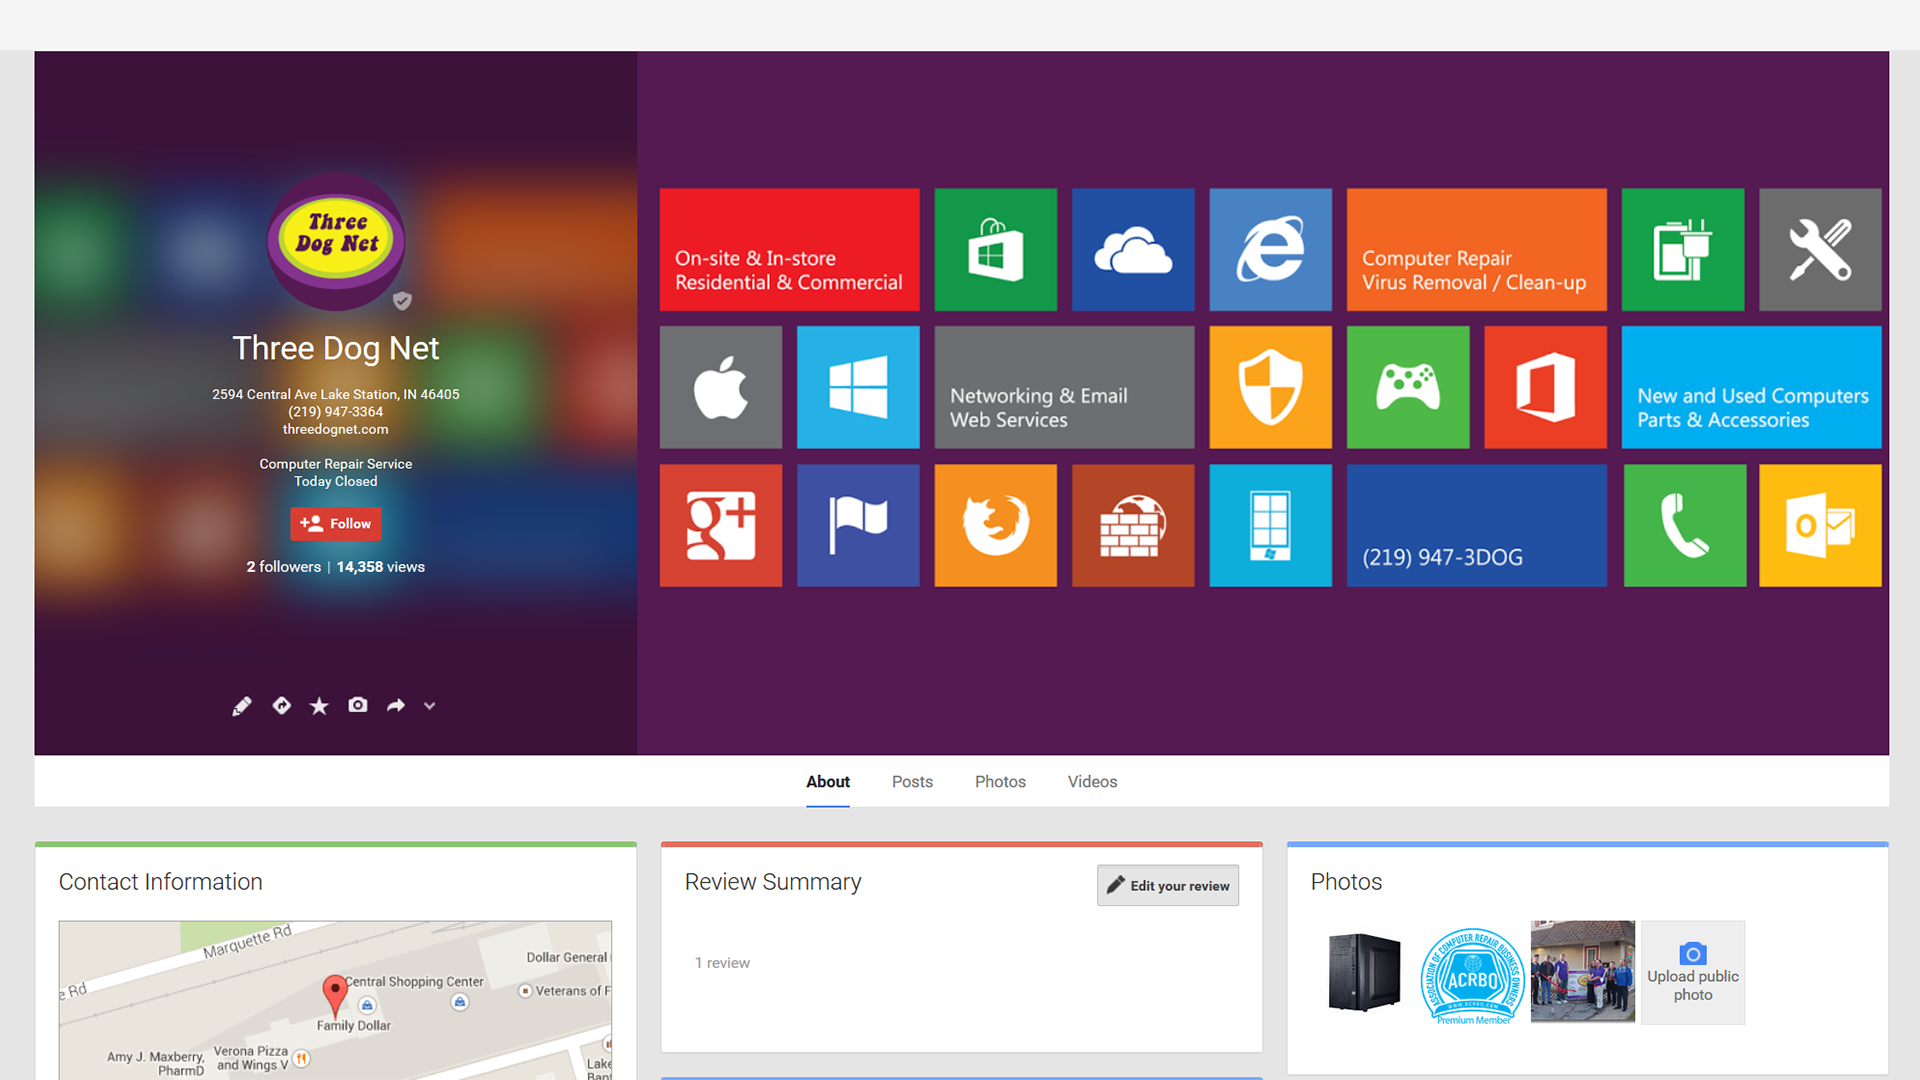Click Family Dollar label on map
The width and height of the screenshot is (1920, 1080).
coord(354,1026)
